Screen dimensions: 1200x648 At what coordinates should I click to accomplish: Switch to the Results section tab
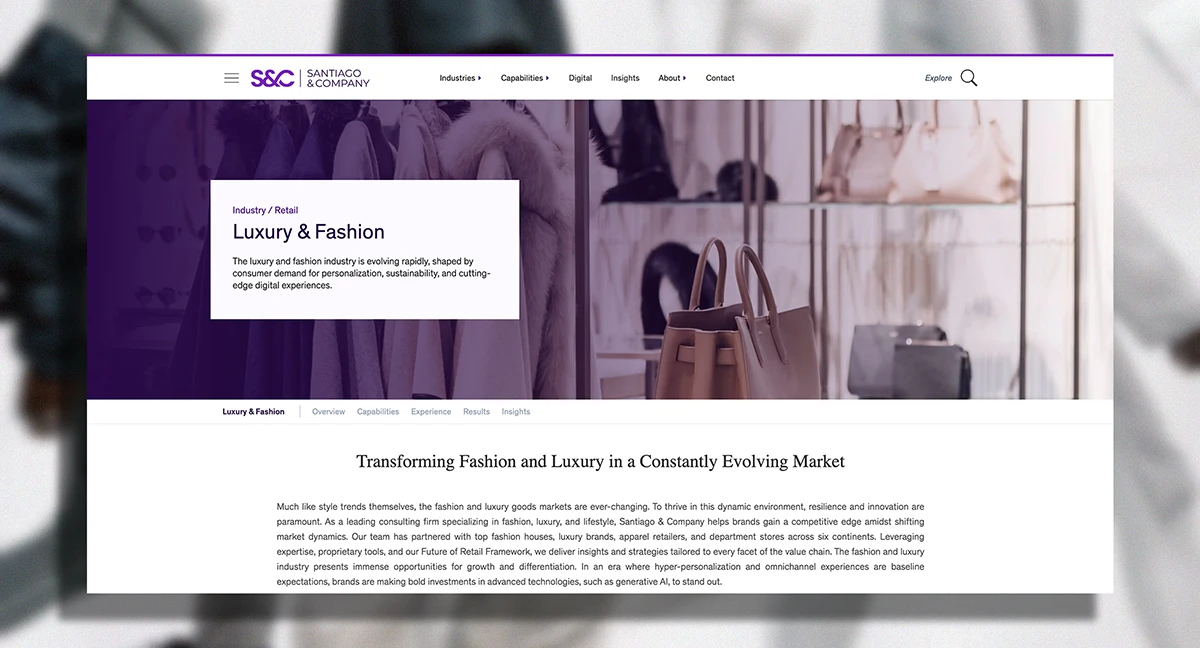pos(476,412)
